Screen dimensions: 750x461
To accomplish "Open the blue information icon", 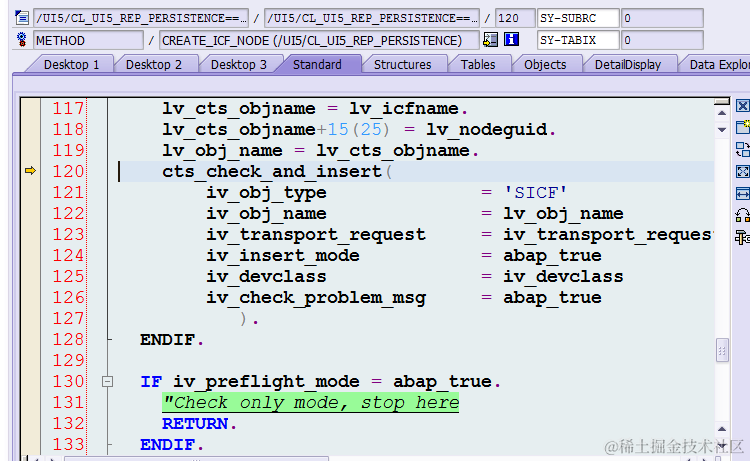I will 511,40.
